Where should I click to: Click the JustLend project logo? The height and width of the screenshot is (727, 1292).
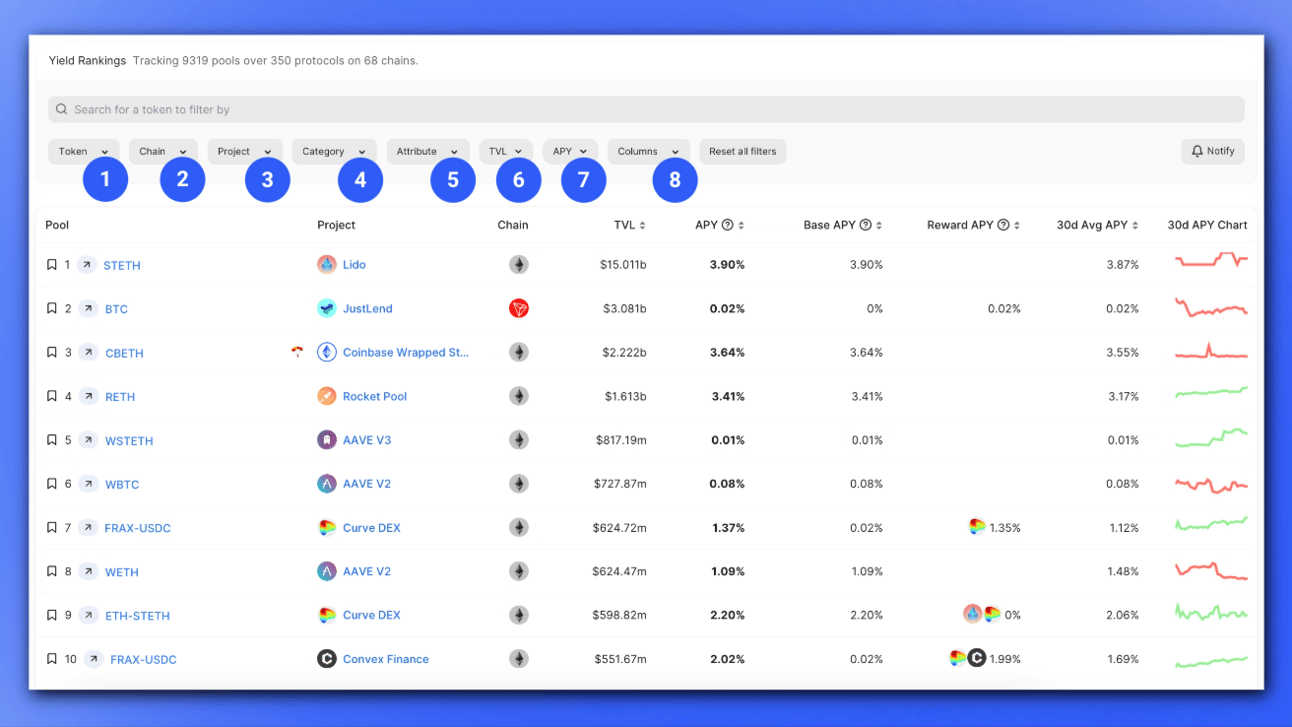326,308
